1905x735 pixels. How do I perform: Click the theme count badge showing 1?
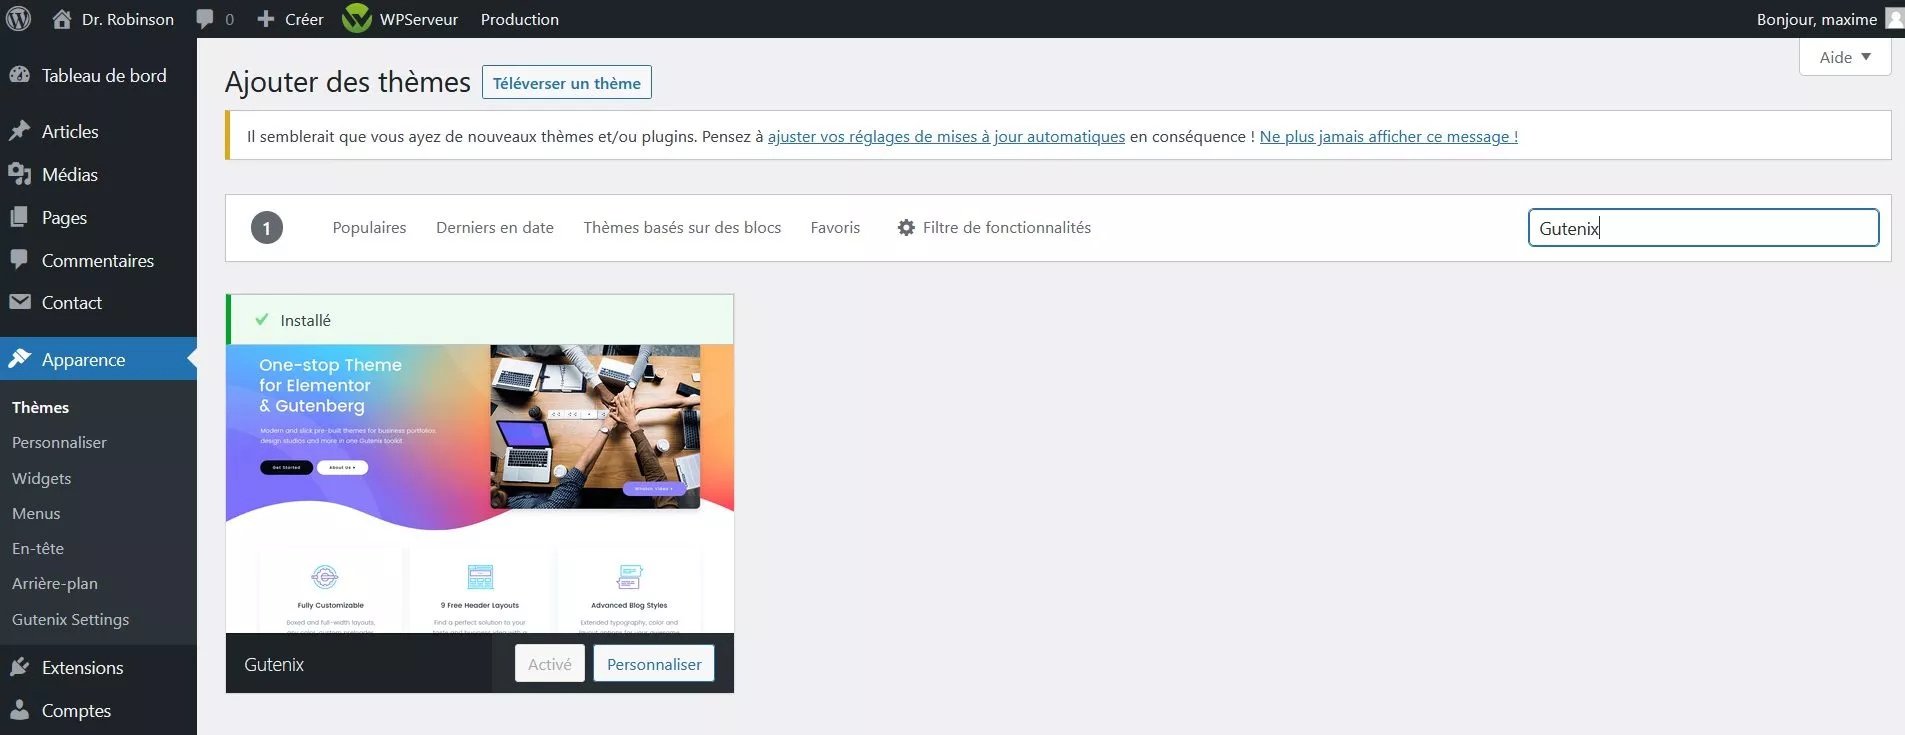point(266,228)
